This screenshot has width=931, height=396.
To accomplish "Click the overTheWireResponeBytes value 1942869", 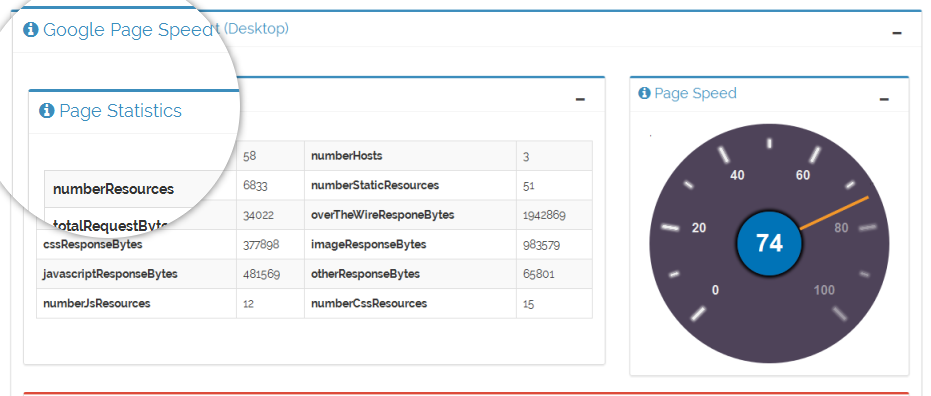I will (544, 215).
